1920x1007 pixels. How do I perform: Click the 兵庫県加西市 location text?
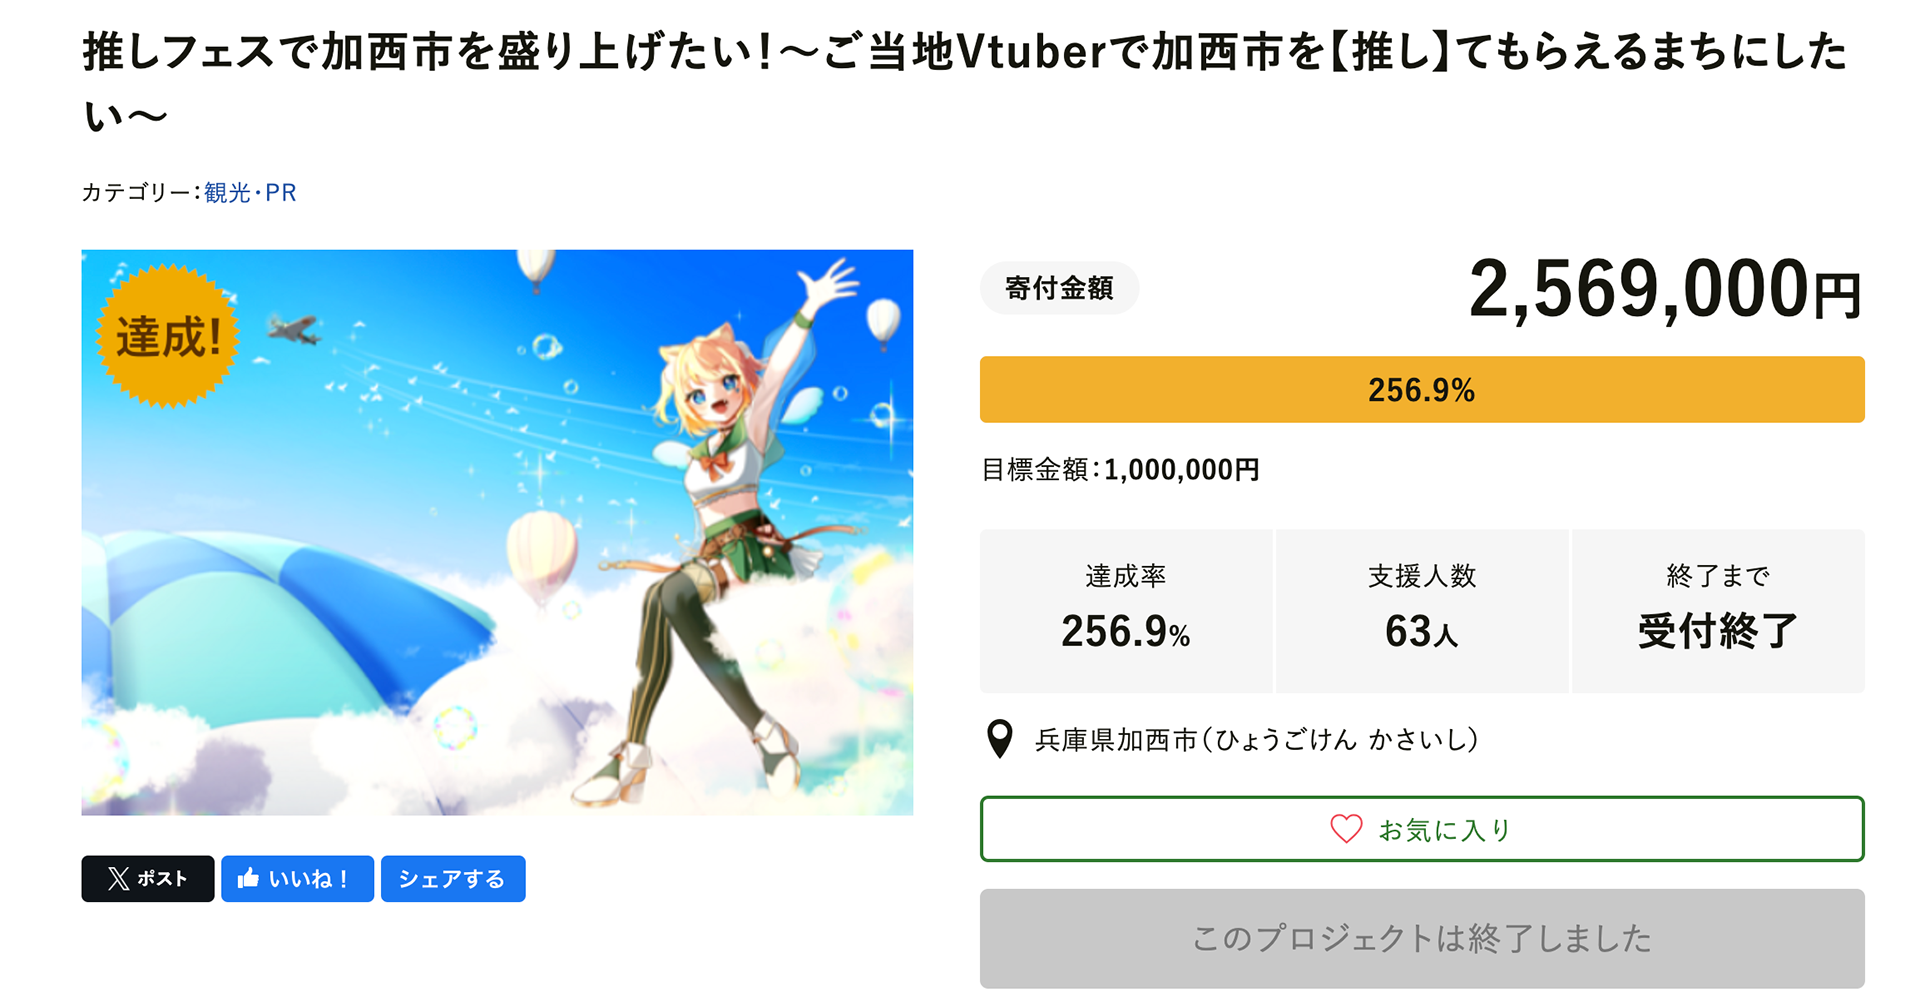1256,740
